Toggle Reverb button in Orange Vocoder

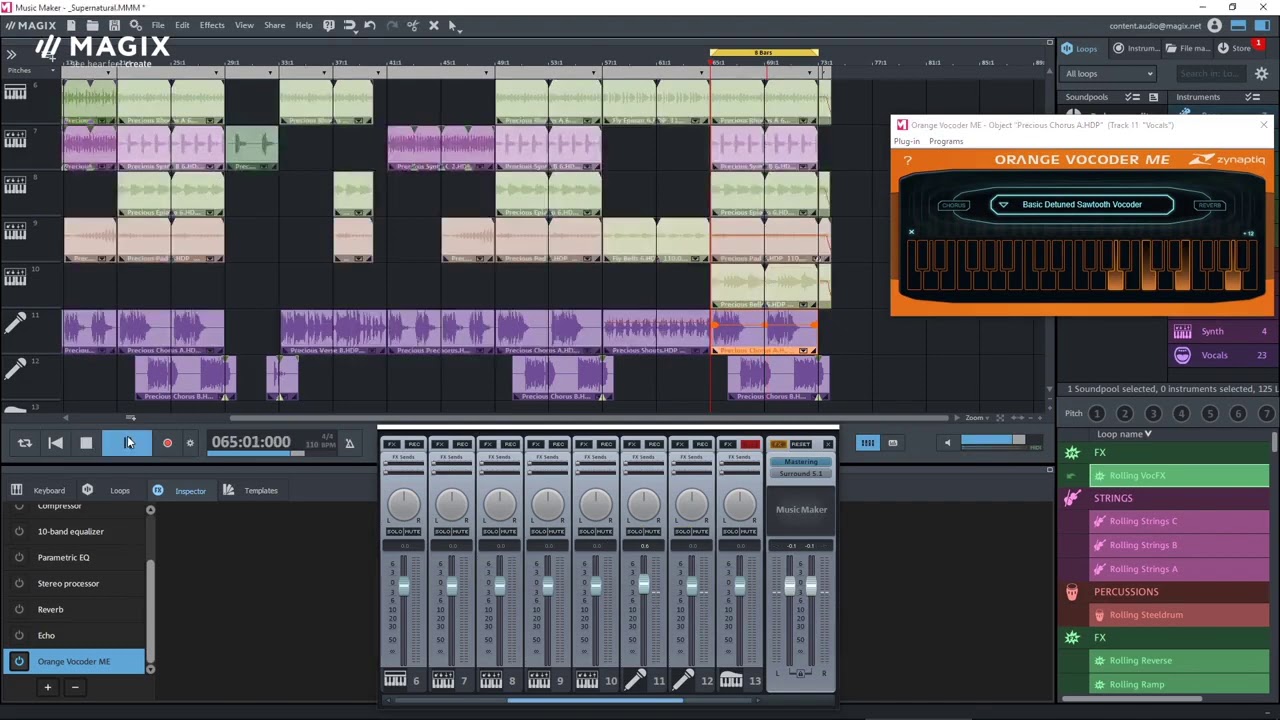[x=1209, y=205]
